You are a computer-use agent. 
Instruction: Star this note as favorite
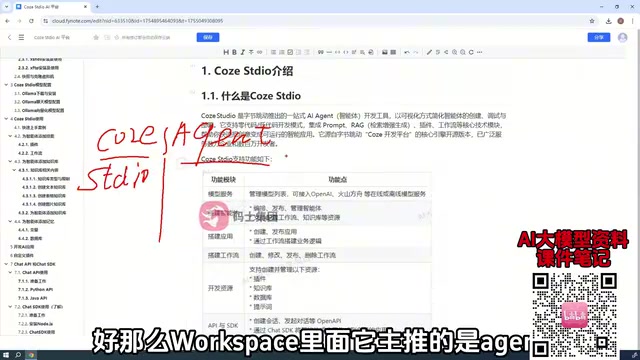96,37
